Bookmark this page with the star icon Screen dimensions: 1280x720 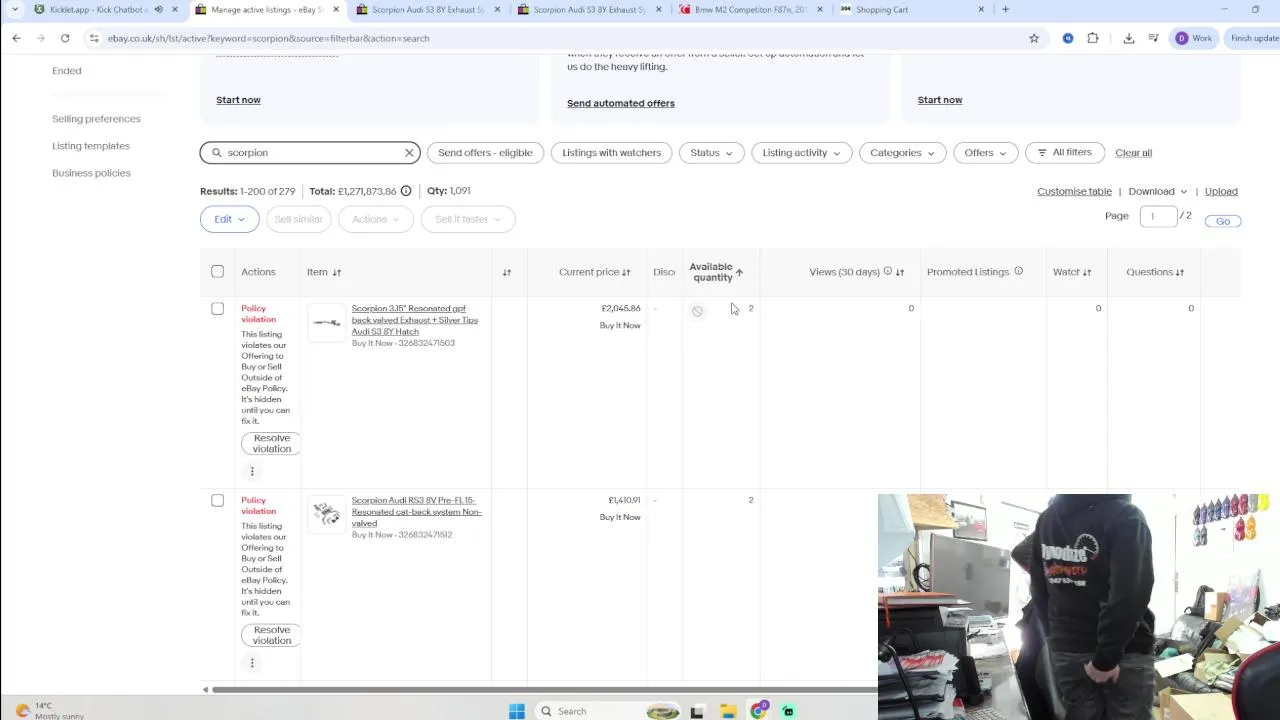tap(1034, 38)
